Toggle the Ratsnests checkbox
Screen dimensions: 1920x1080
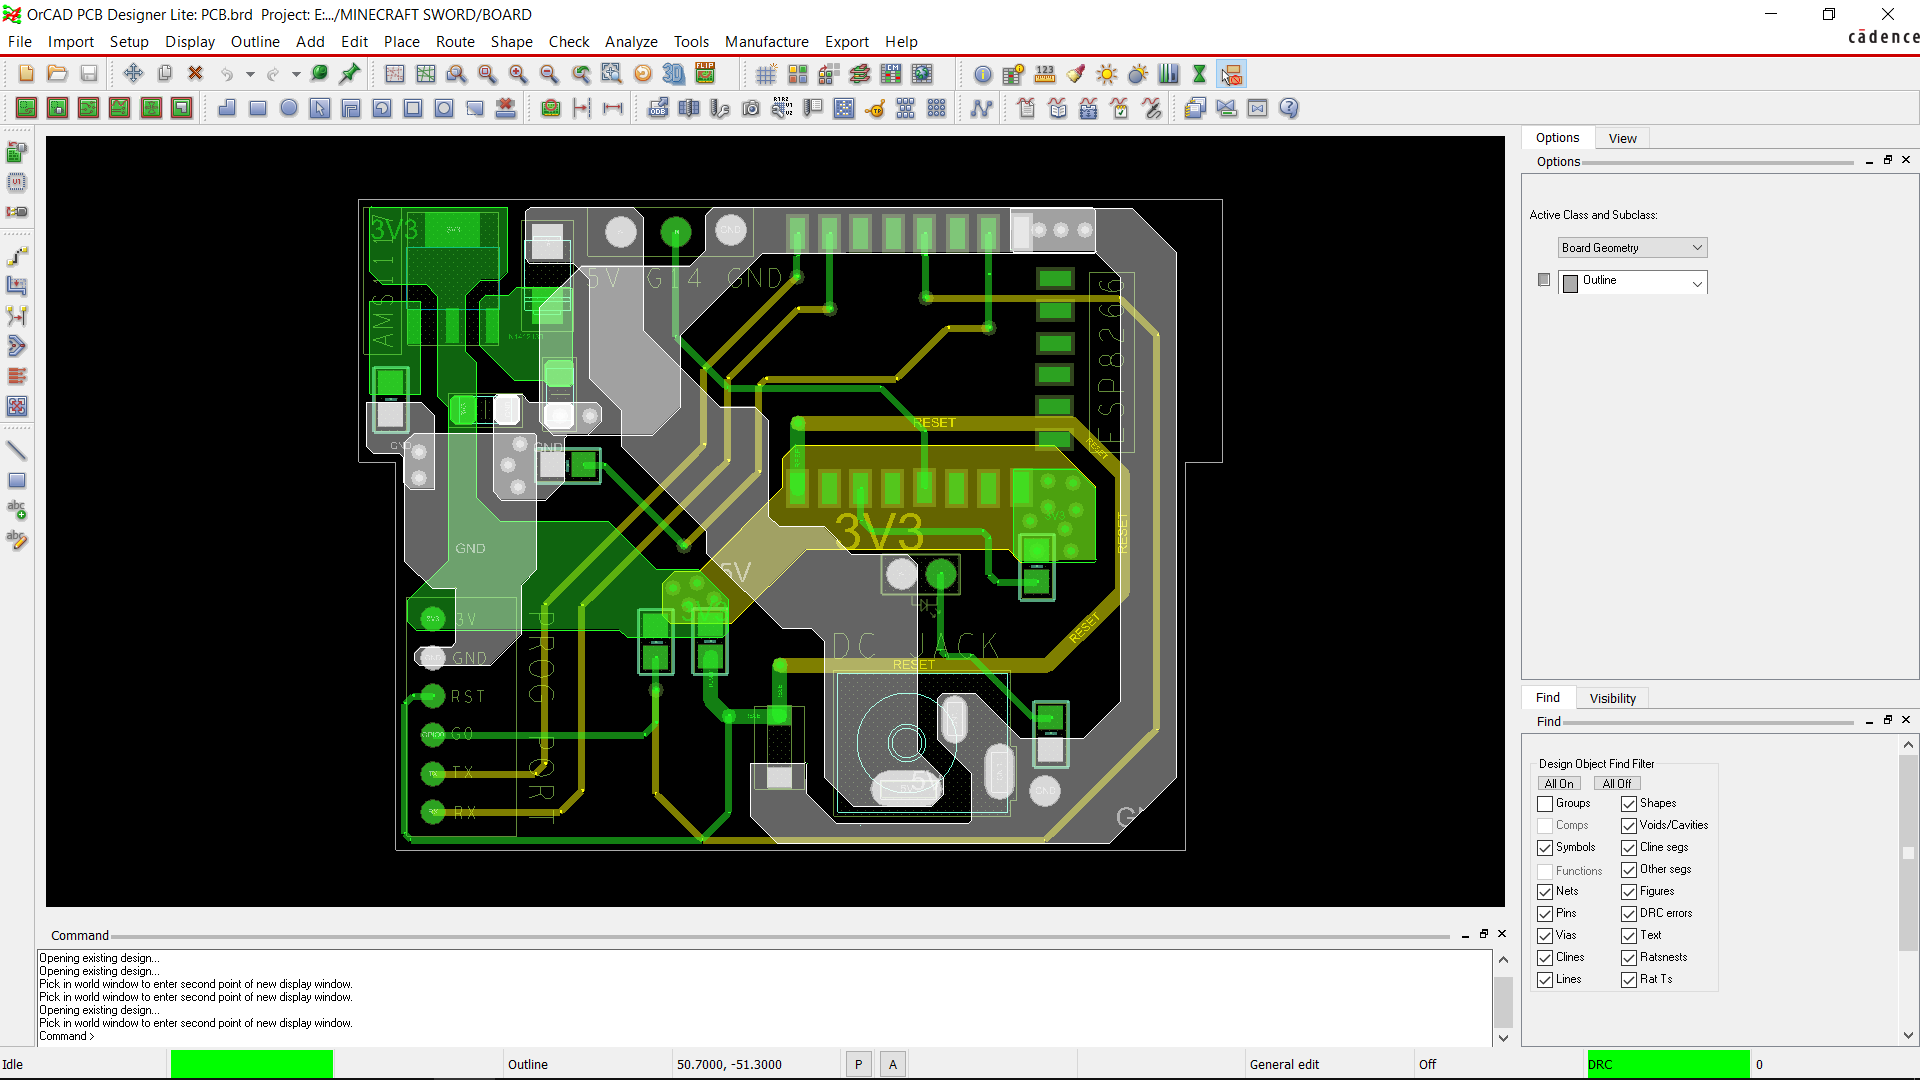click(1629, 958)
